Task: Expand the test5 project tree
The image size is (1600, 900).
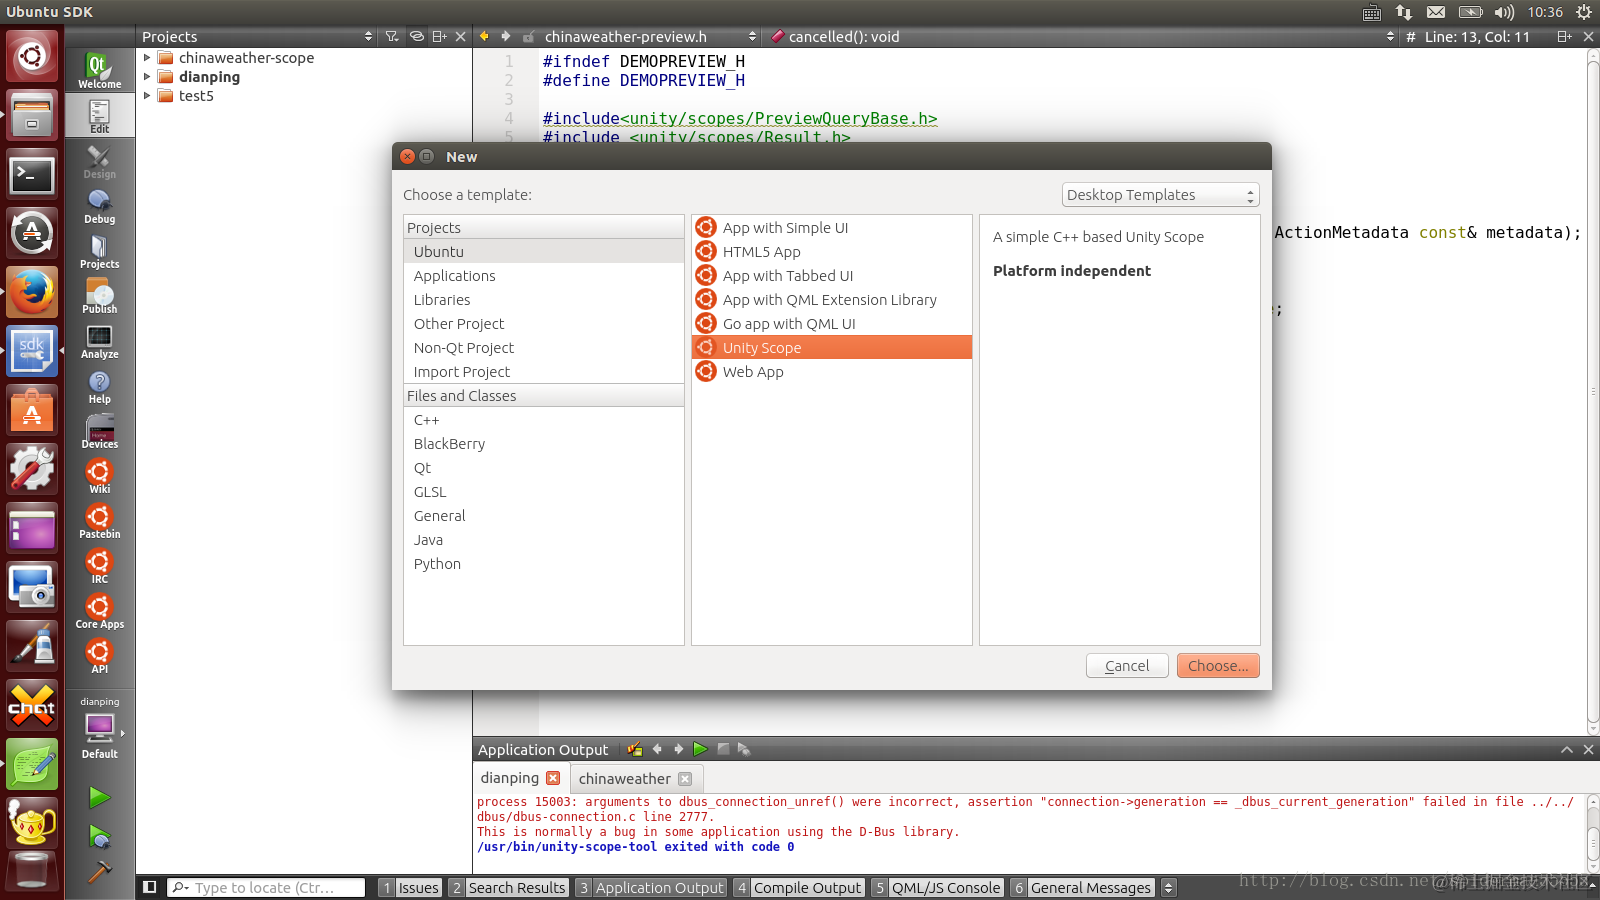Action: tap(147, 96)
